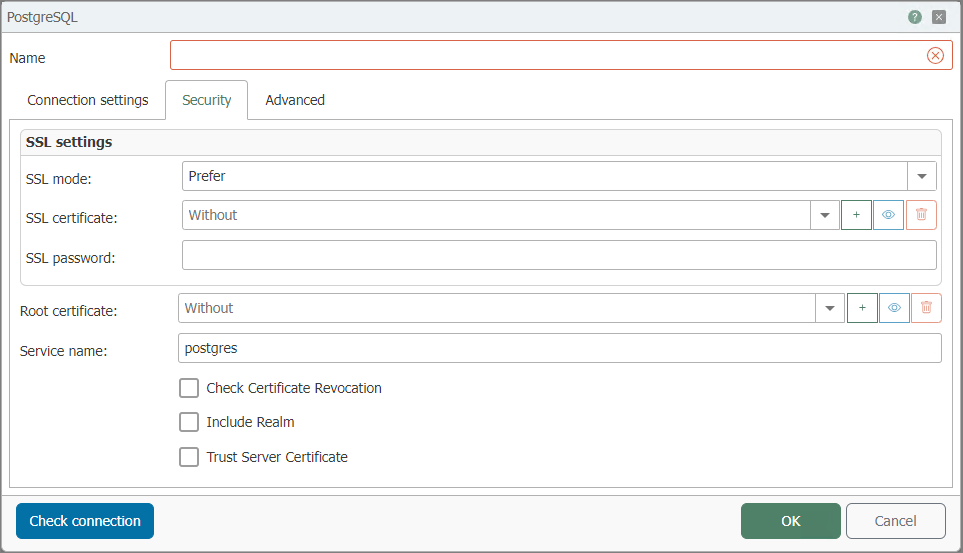Enable Check Certificate Revocation checkbox
The image size is (963, 553).
(x=189, y=388)
